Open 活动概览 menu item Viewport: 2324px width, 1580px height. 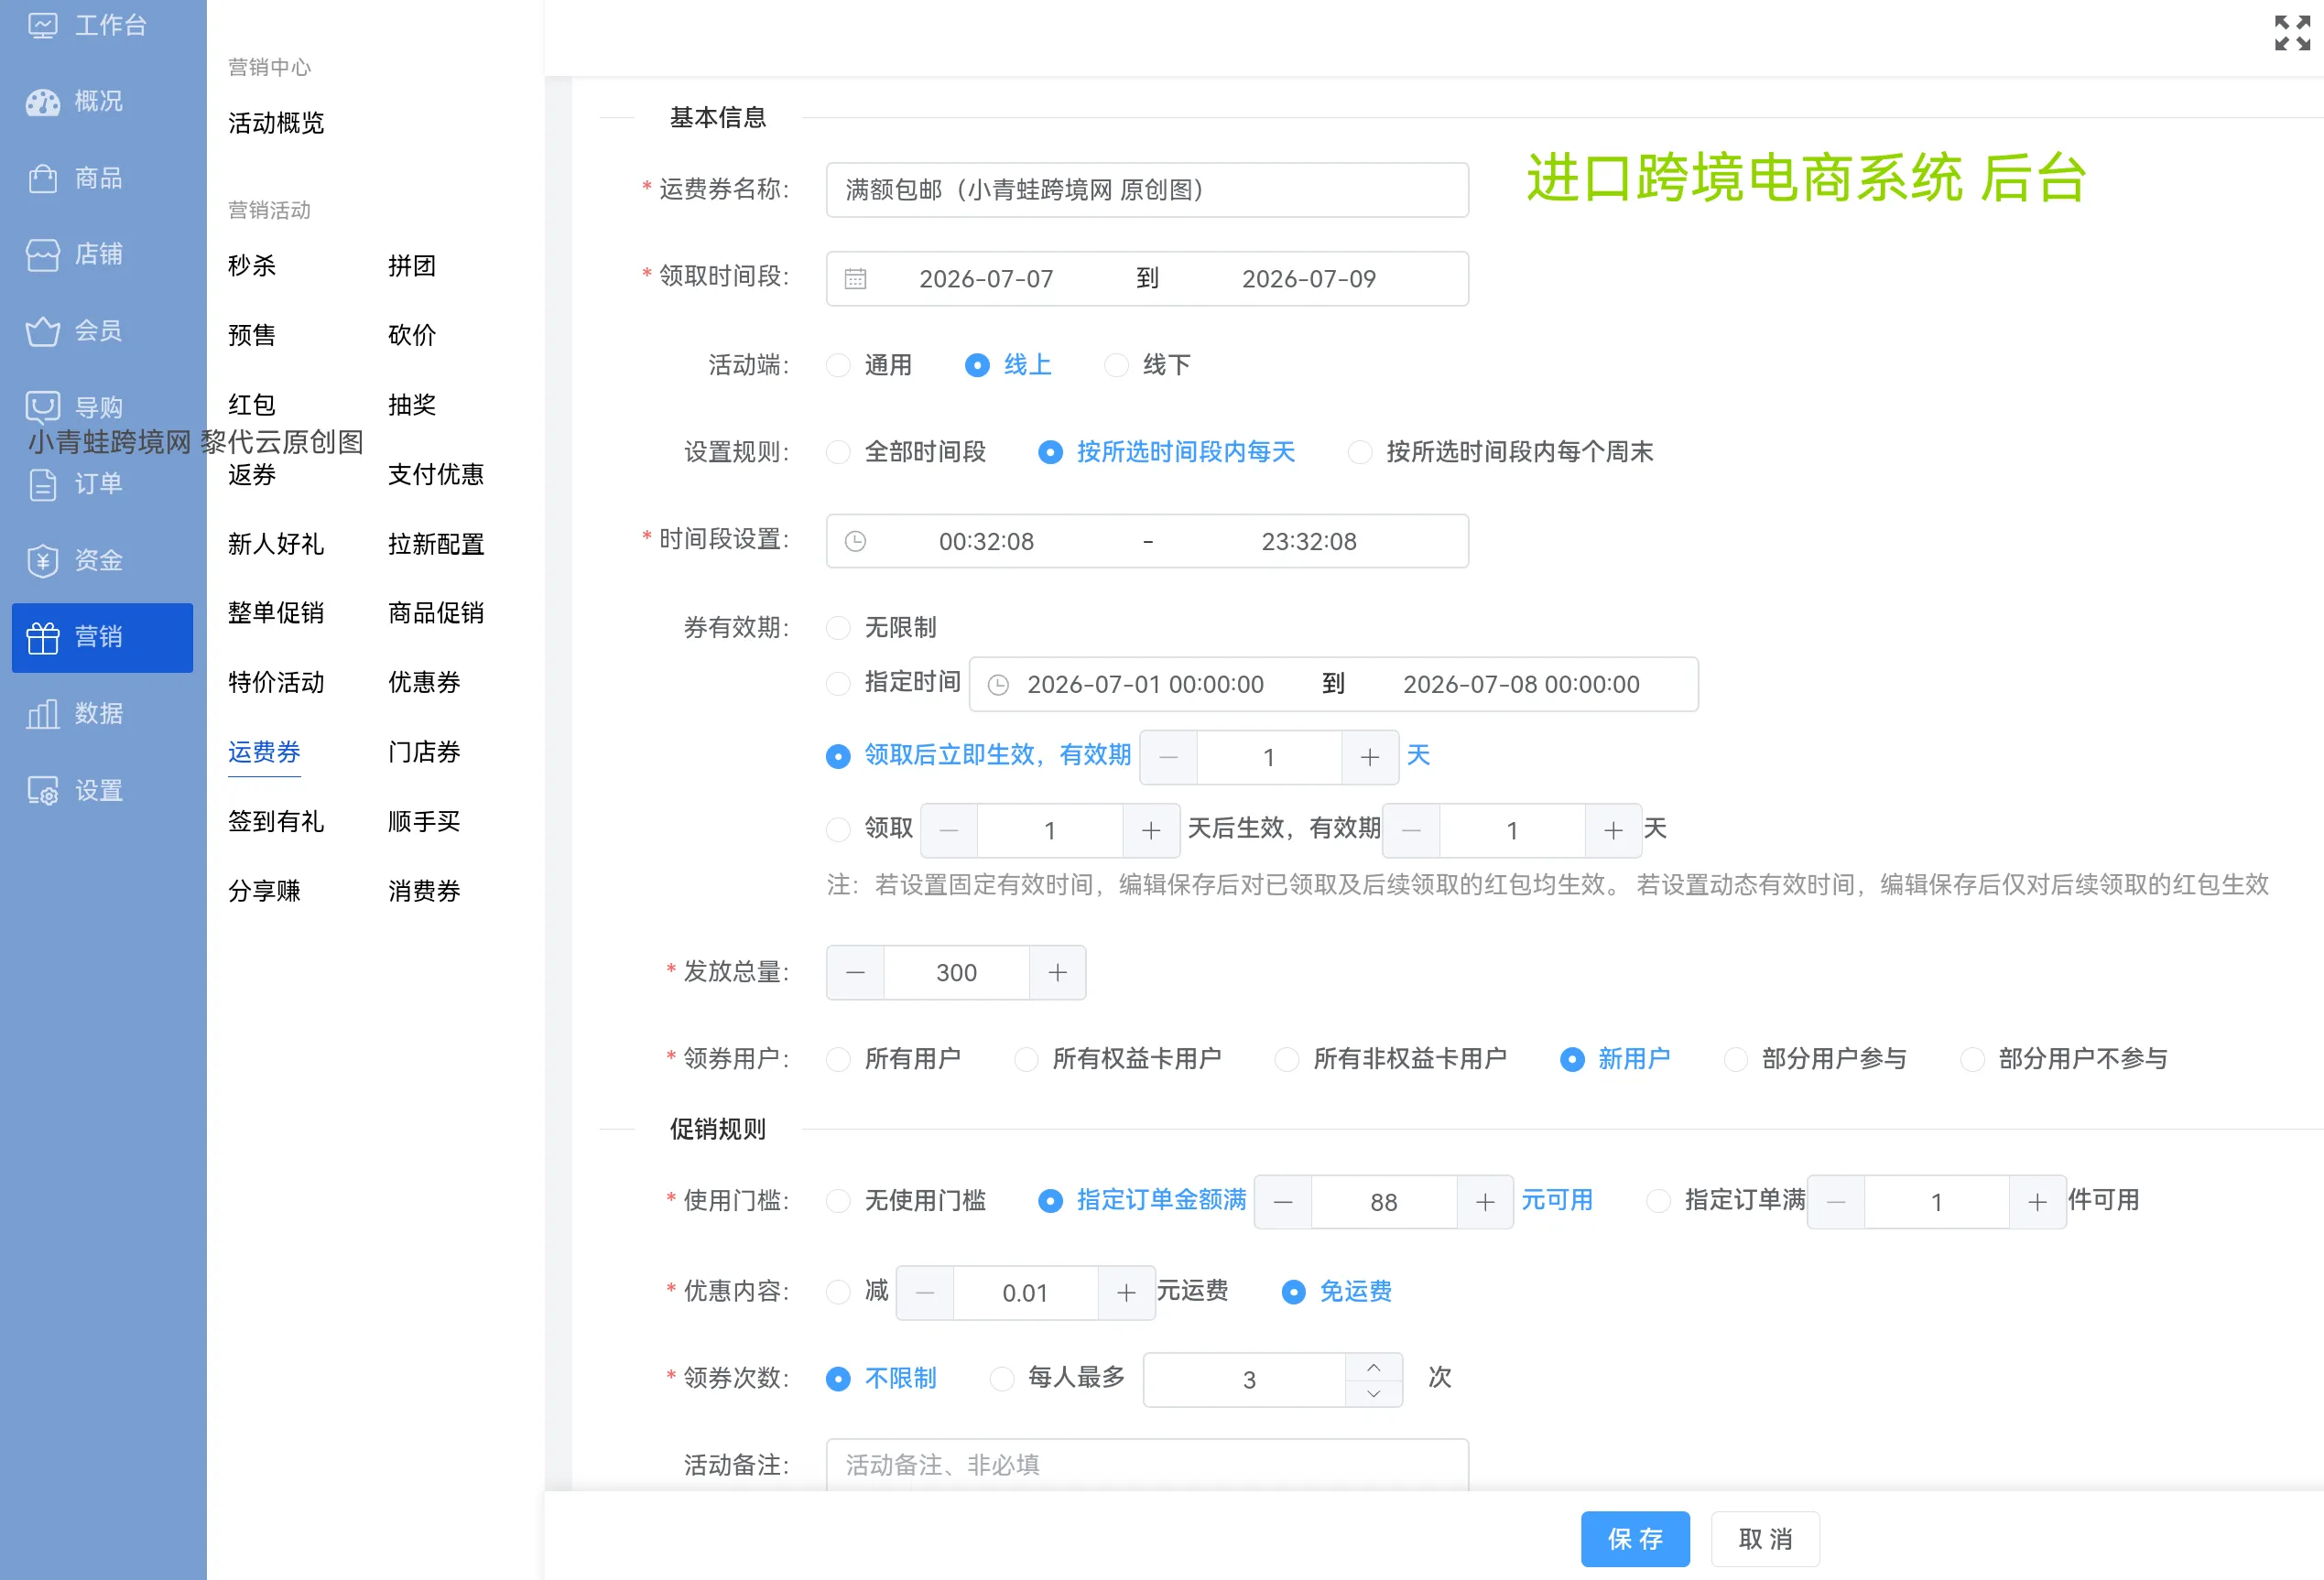(x=276, y=123)
